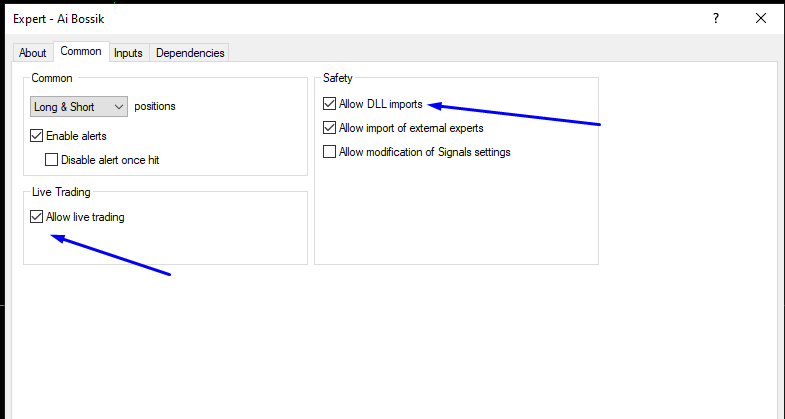Screen dimensions: 785x419
Task: Expand the Long & Short dropdown arrow
Action: click(x=120, y=106)
